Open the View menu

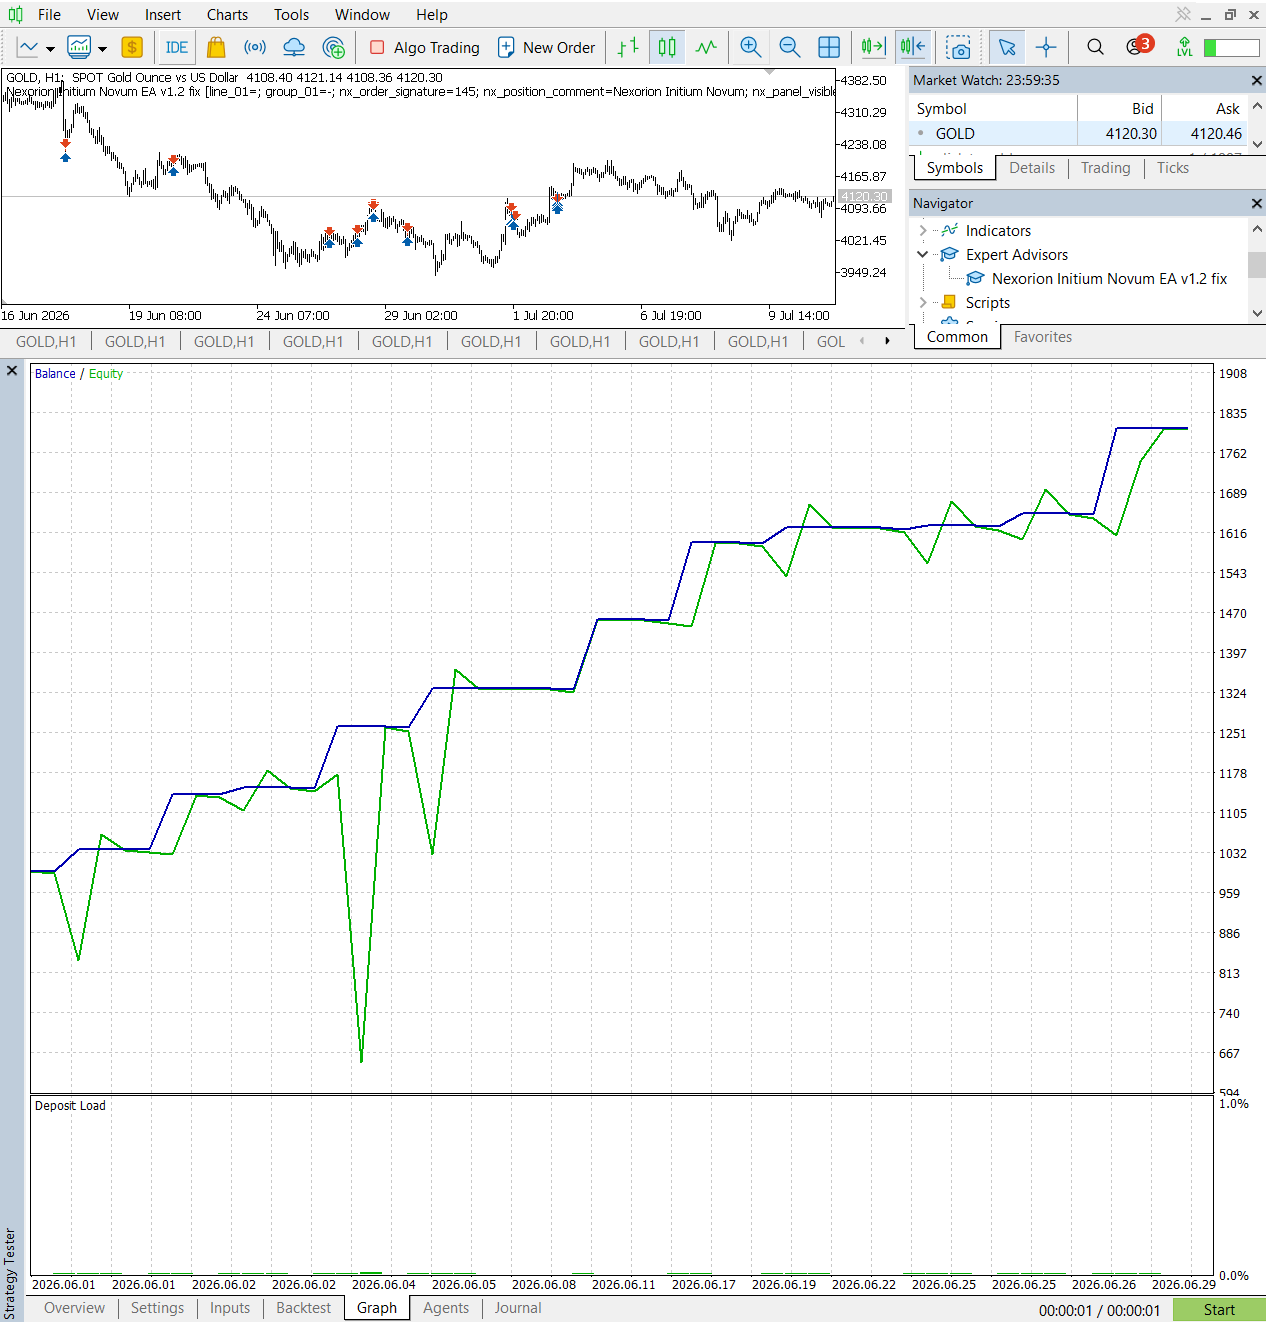103,15
